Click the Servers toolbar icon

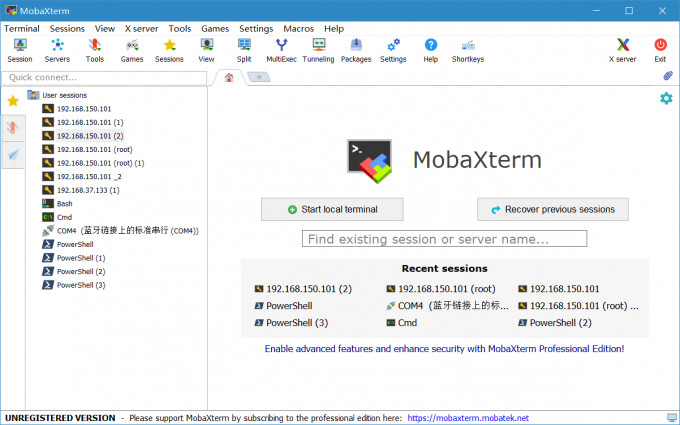[x=57, y=50]
